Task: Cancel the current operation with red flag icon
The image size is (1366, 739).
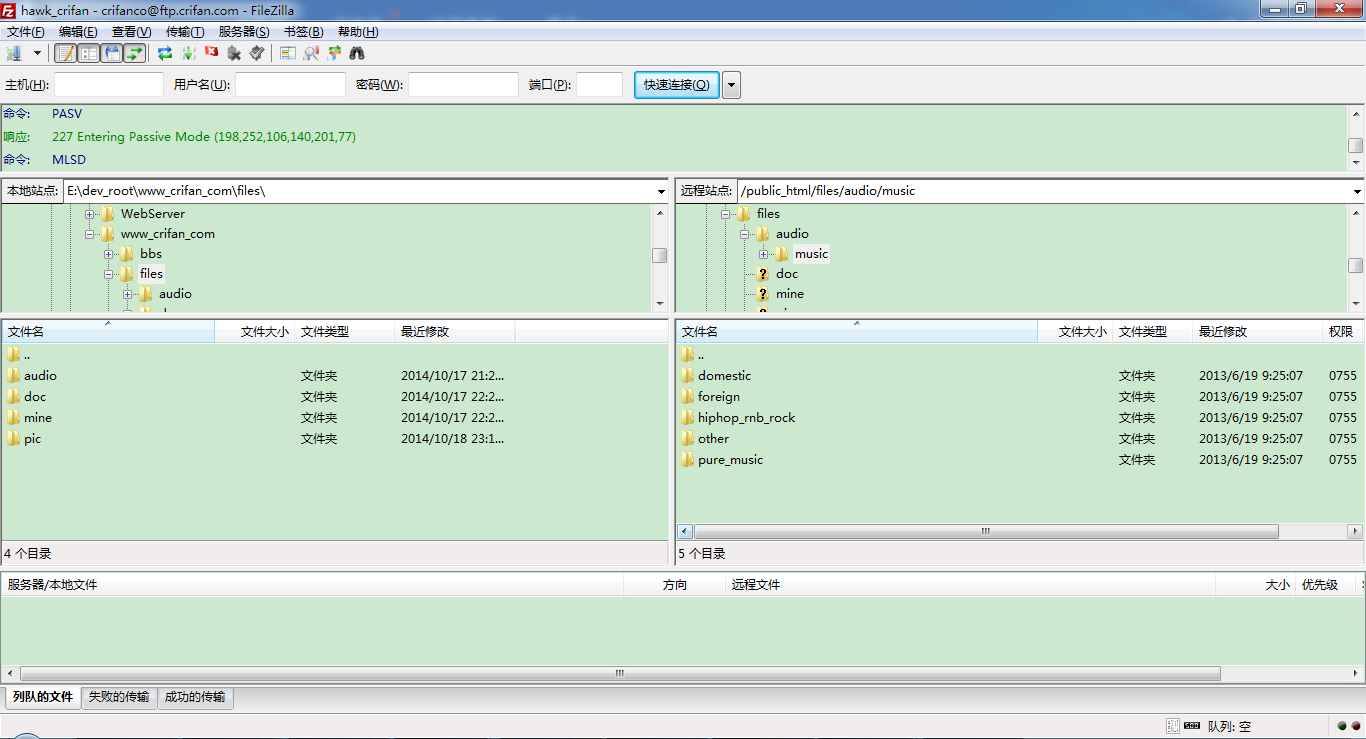Action: pos(211,53)
